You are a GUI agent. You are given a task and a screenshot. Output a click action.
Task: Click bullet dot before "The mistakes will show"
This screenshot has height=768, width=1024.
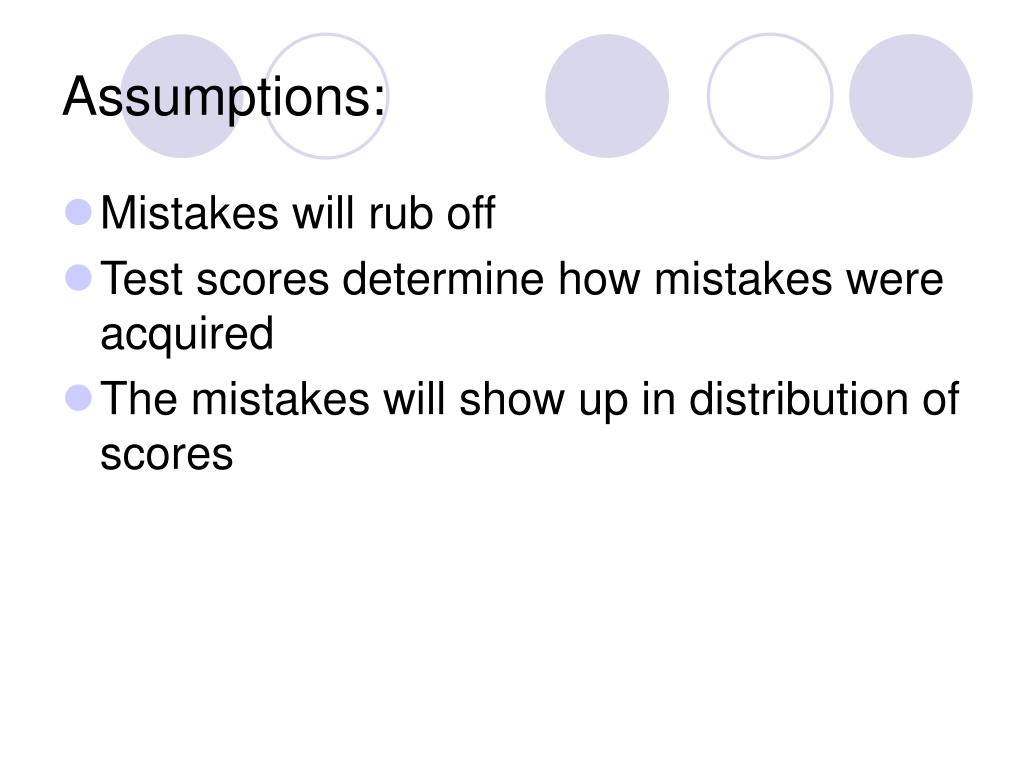(x=79, y=400)
